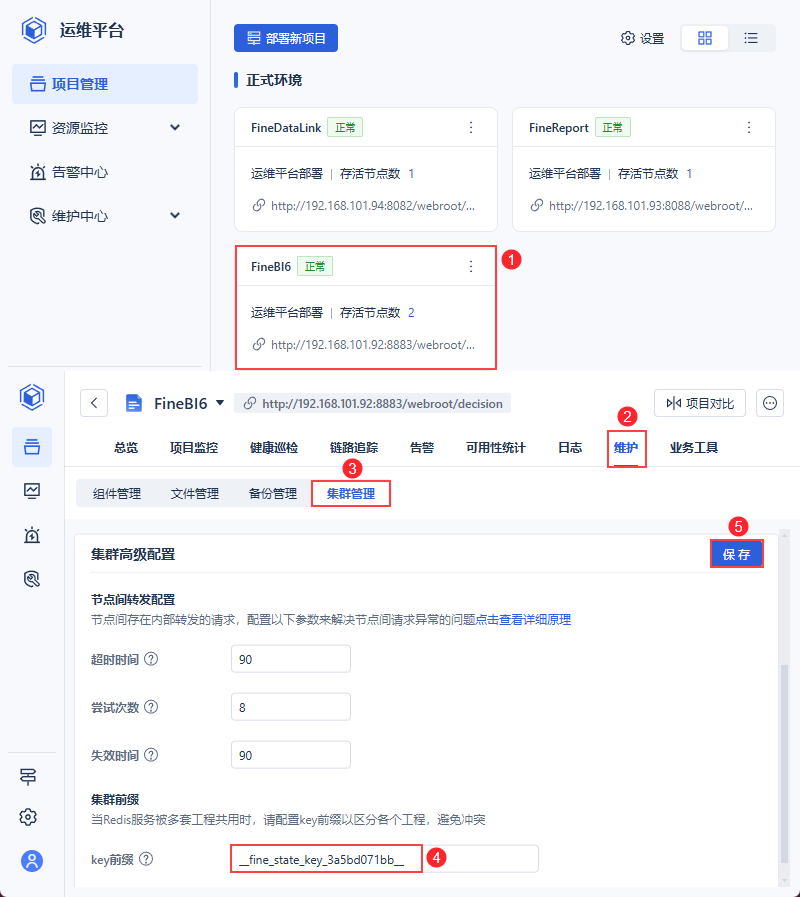The height and width of the screenshot is (897, 800).
Task: Open the webroot/decision URL in header
Action: 373,403
